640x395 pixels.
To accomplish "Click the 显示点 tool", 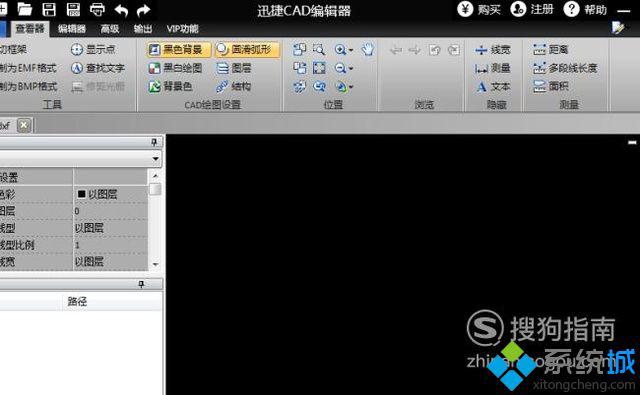I will (93, 49).
